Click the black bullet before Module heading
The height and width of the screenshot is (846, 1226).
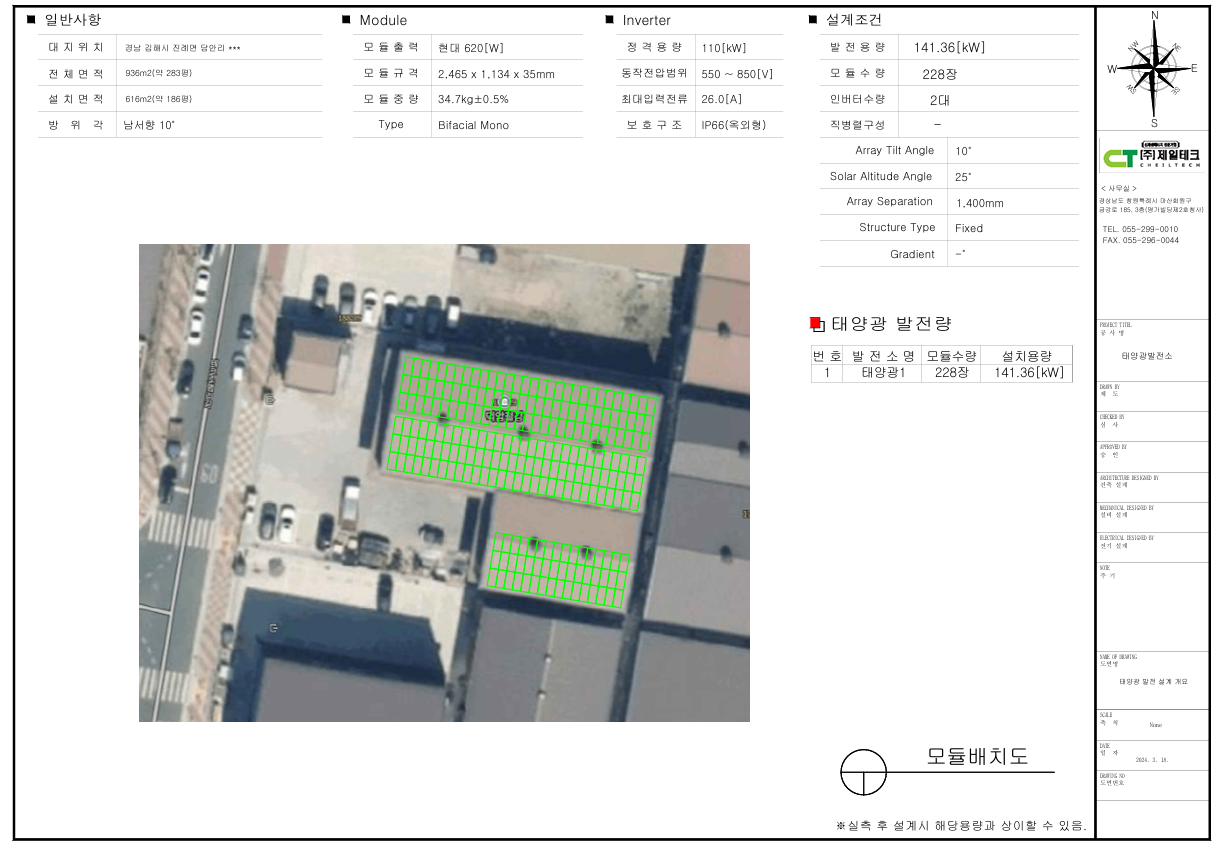(346, 20)
